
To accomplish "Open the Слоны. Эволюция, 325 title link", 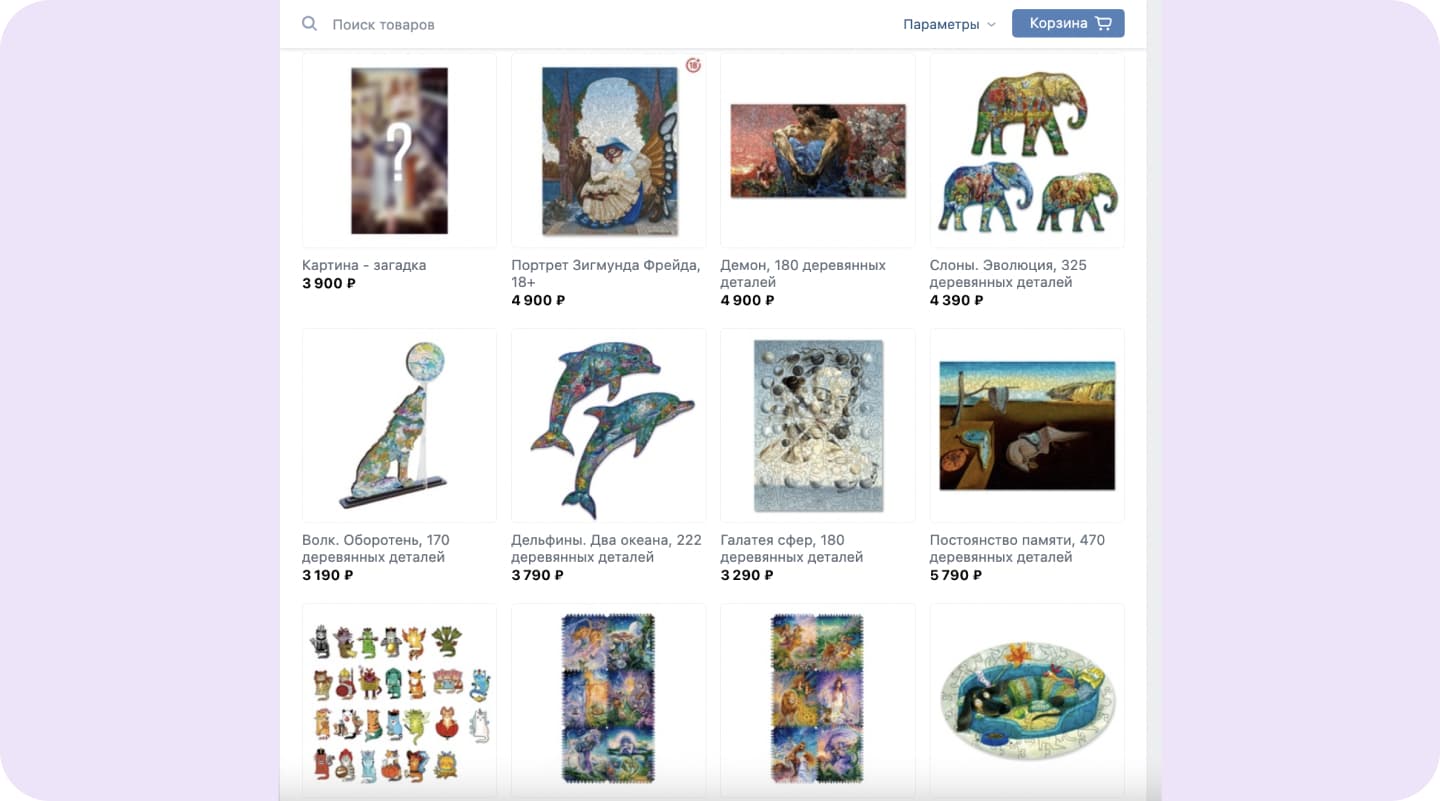I will (x=1008, y=274).
